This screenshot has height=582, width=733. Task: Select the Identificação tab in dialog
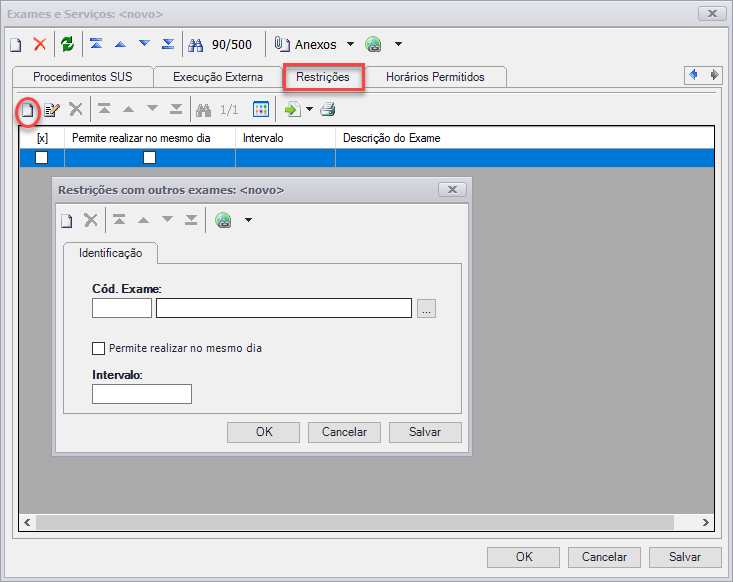[x=111, y=253]
